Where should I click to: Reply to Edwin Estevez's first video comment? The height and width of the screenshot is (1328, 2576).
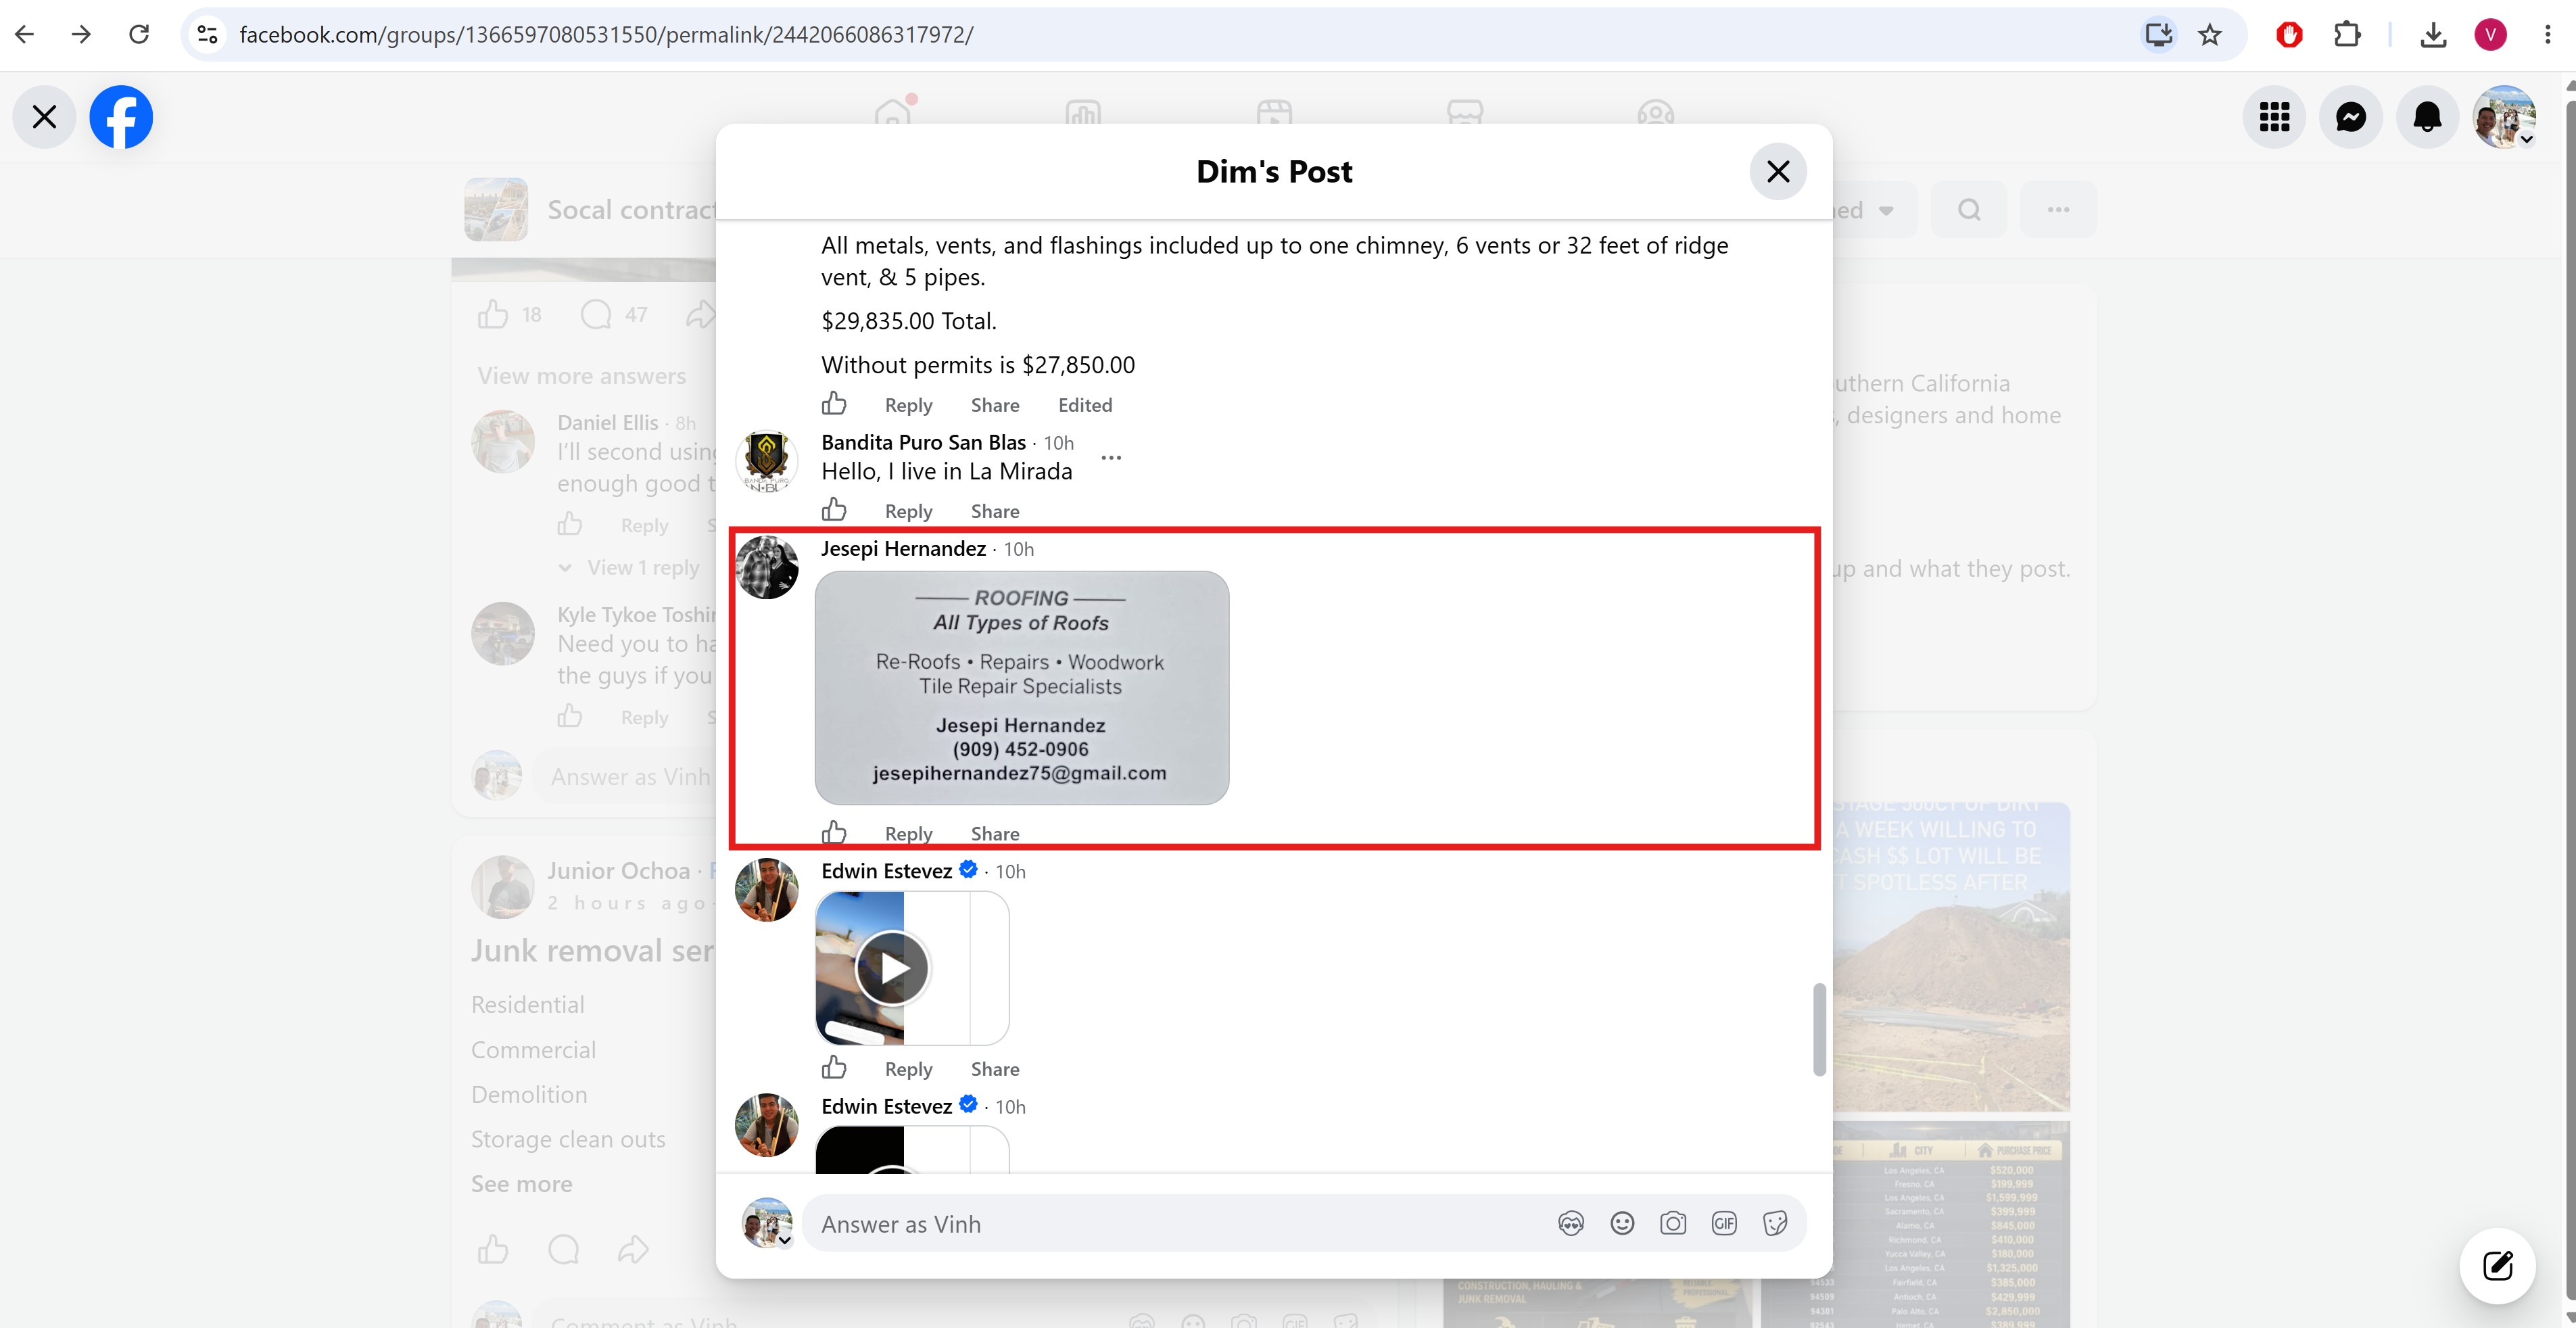[x=908, y=1069]
